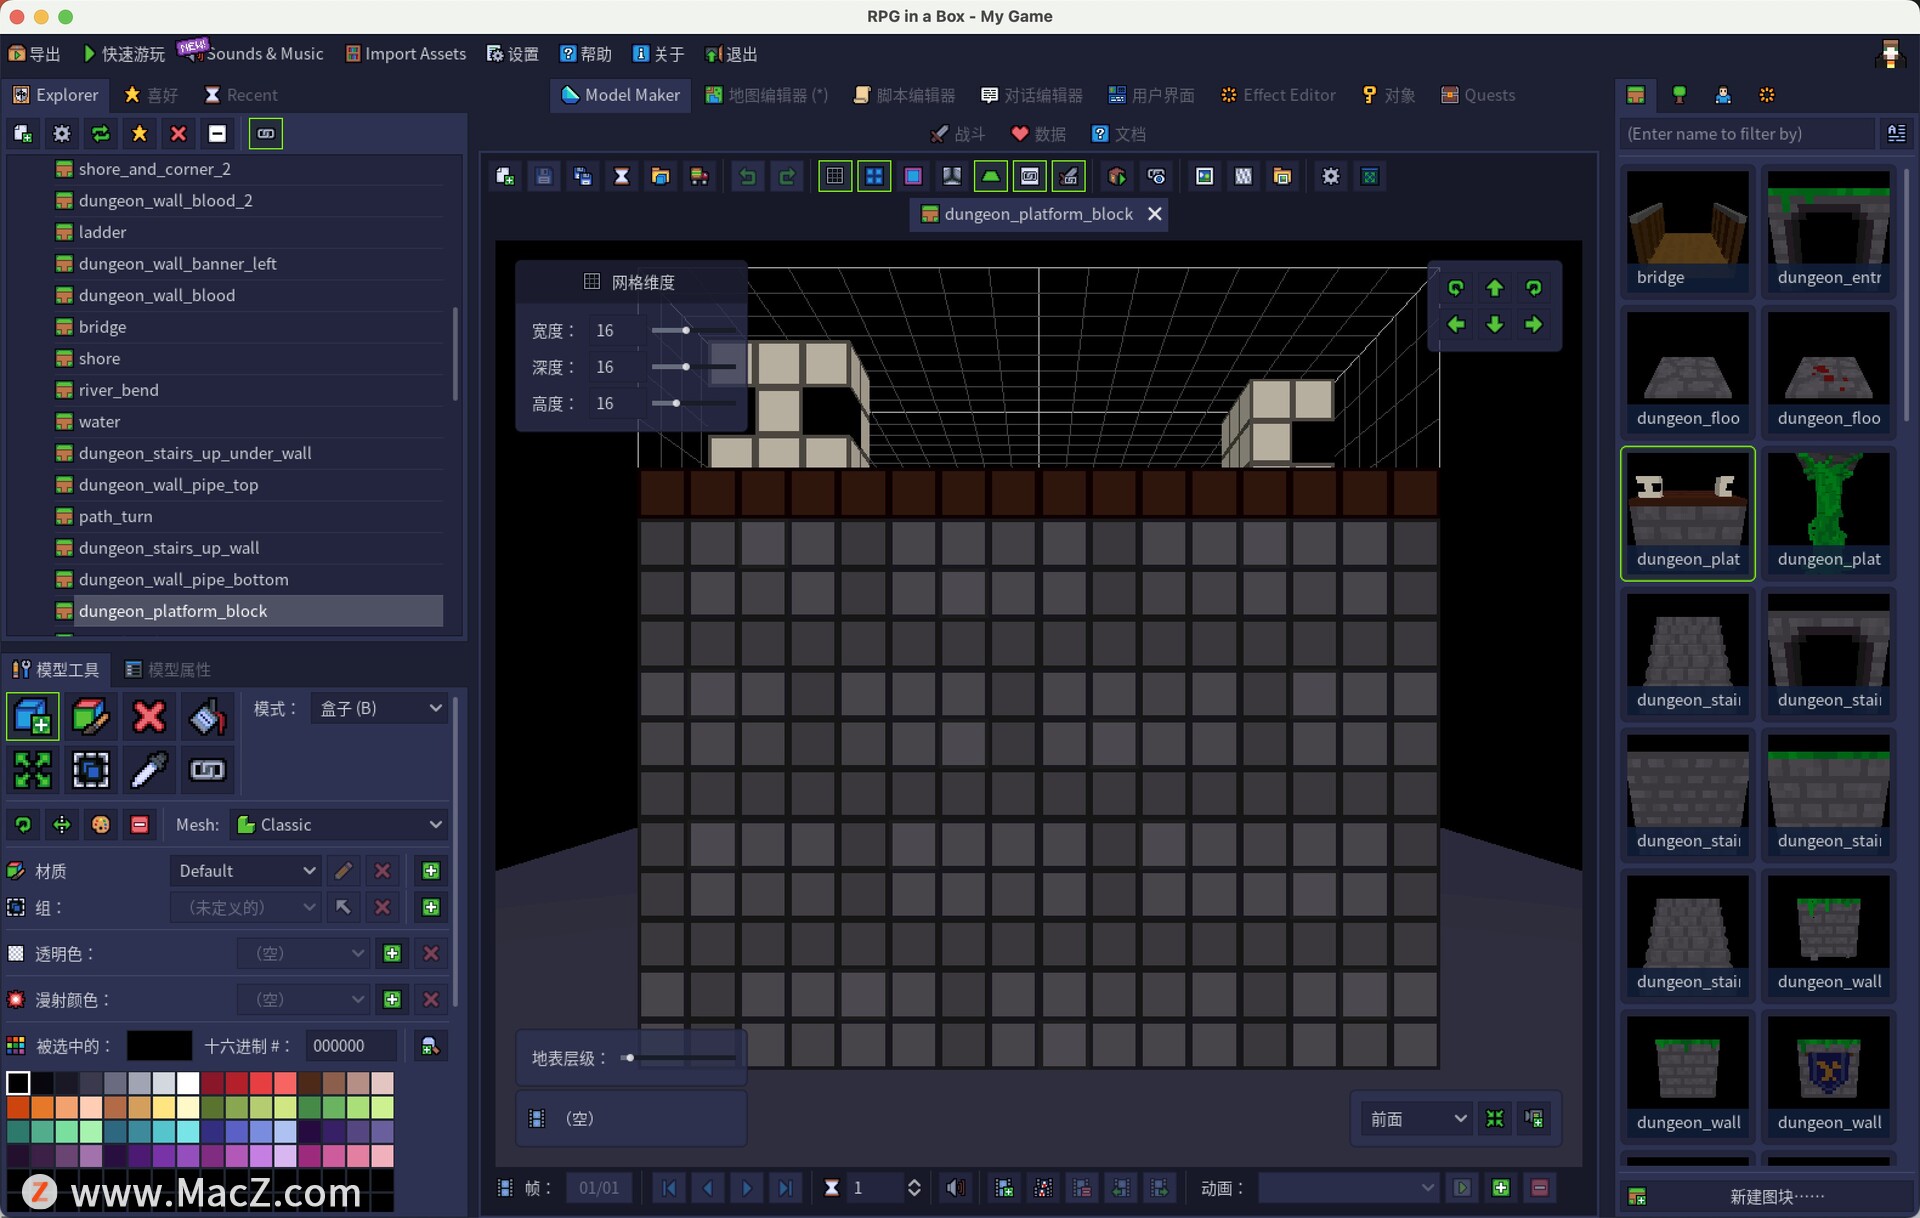Click the refresh icon in Explorer toolbar

pyautogui.click(x=101, y=133)
